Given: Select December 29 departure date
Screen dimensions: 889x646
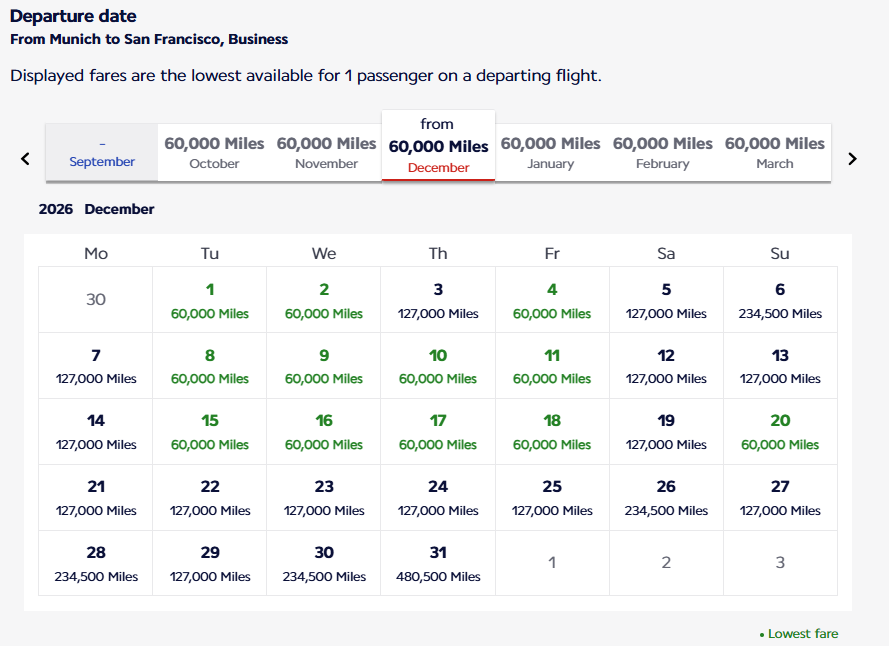Looking at the screenshot, I should 210,563.
